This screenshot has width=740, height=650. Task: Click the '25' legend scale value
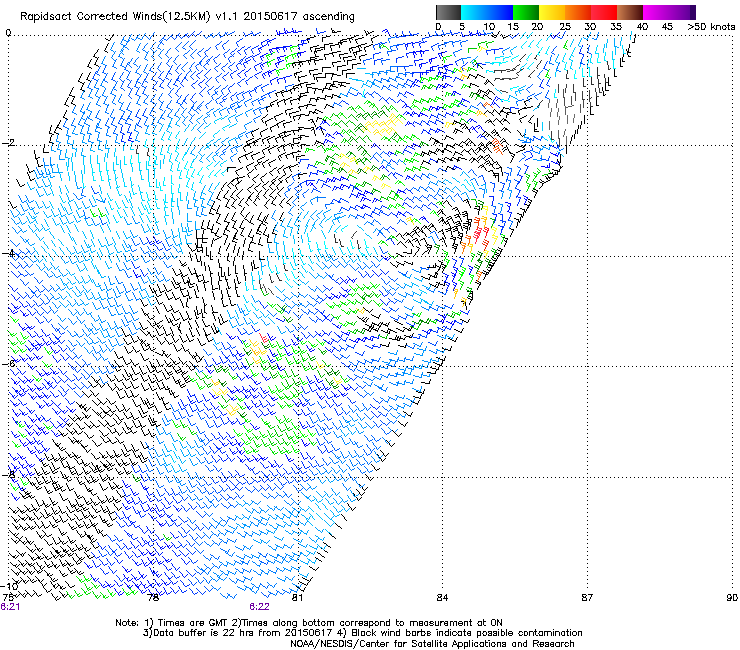click(x=565, y=26)
